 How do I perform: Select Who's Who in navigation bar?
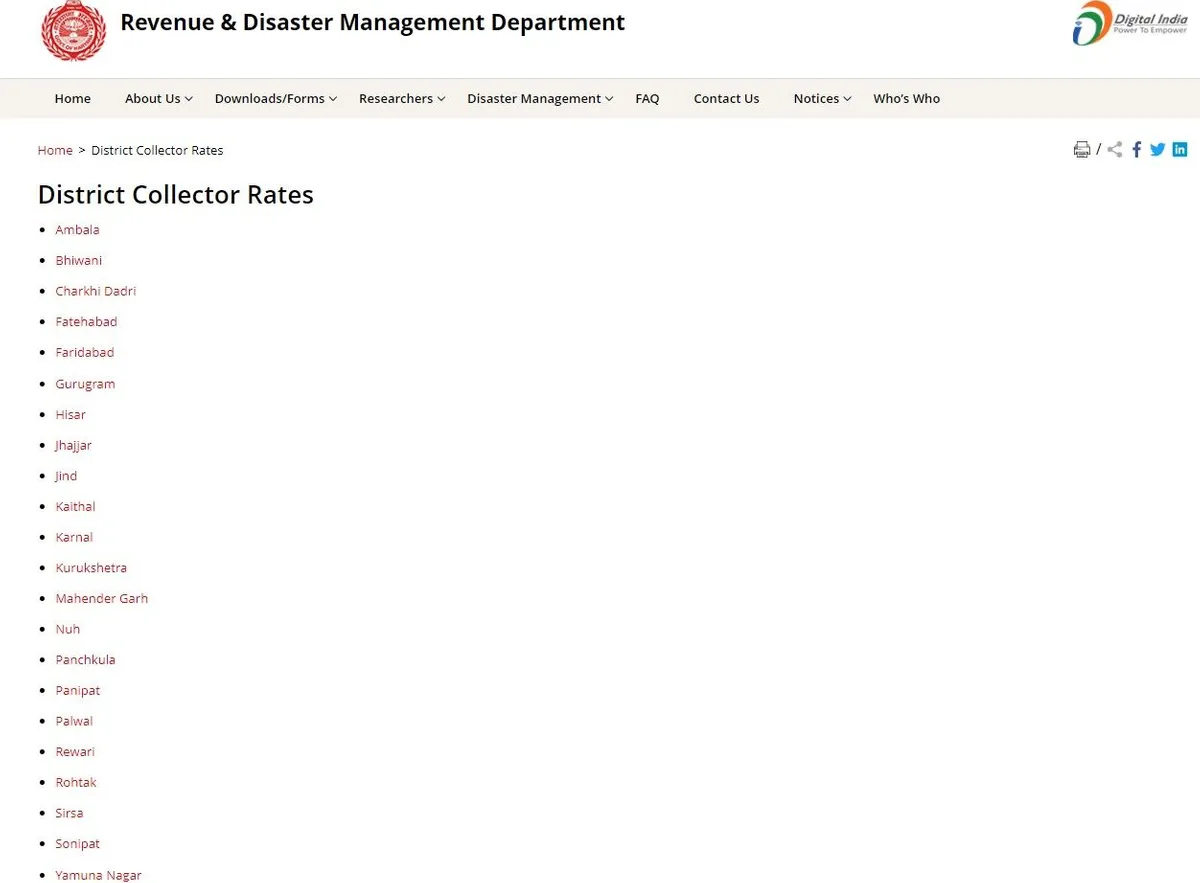pos(906,98)
